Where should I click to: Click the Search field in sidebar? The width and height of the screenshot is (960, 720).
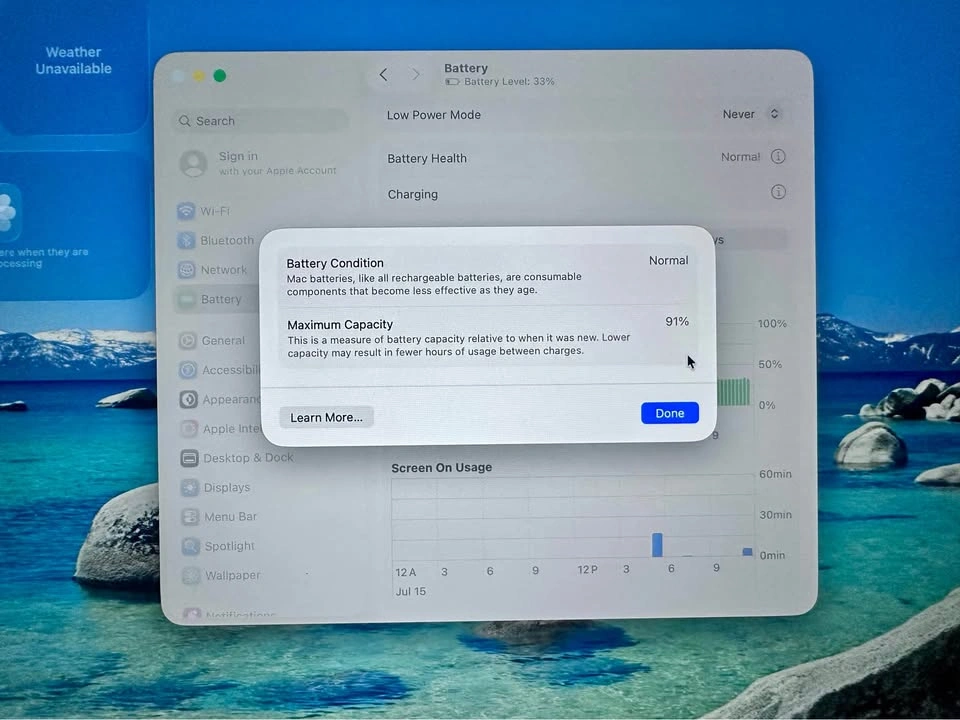(x=261, y=121)
